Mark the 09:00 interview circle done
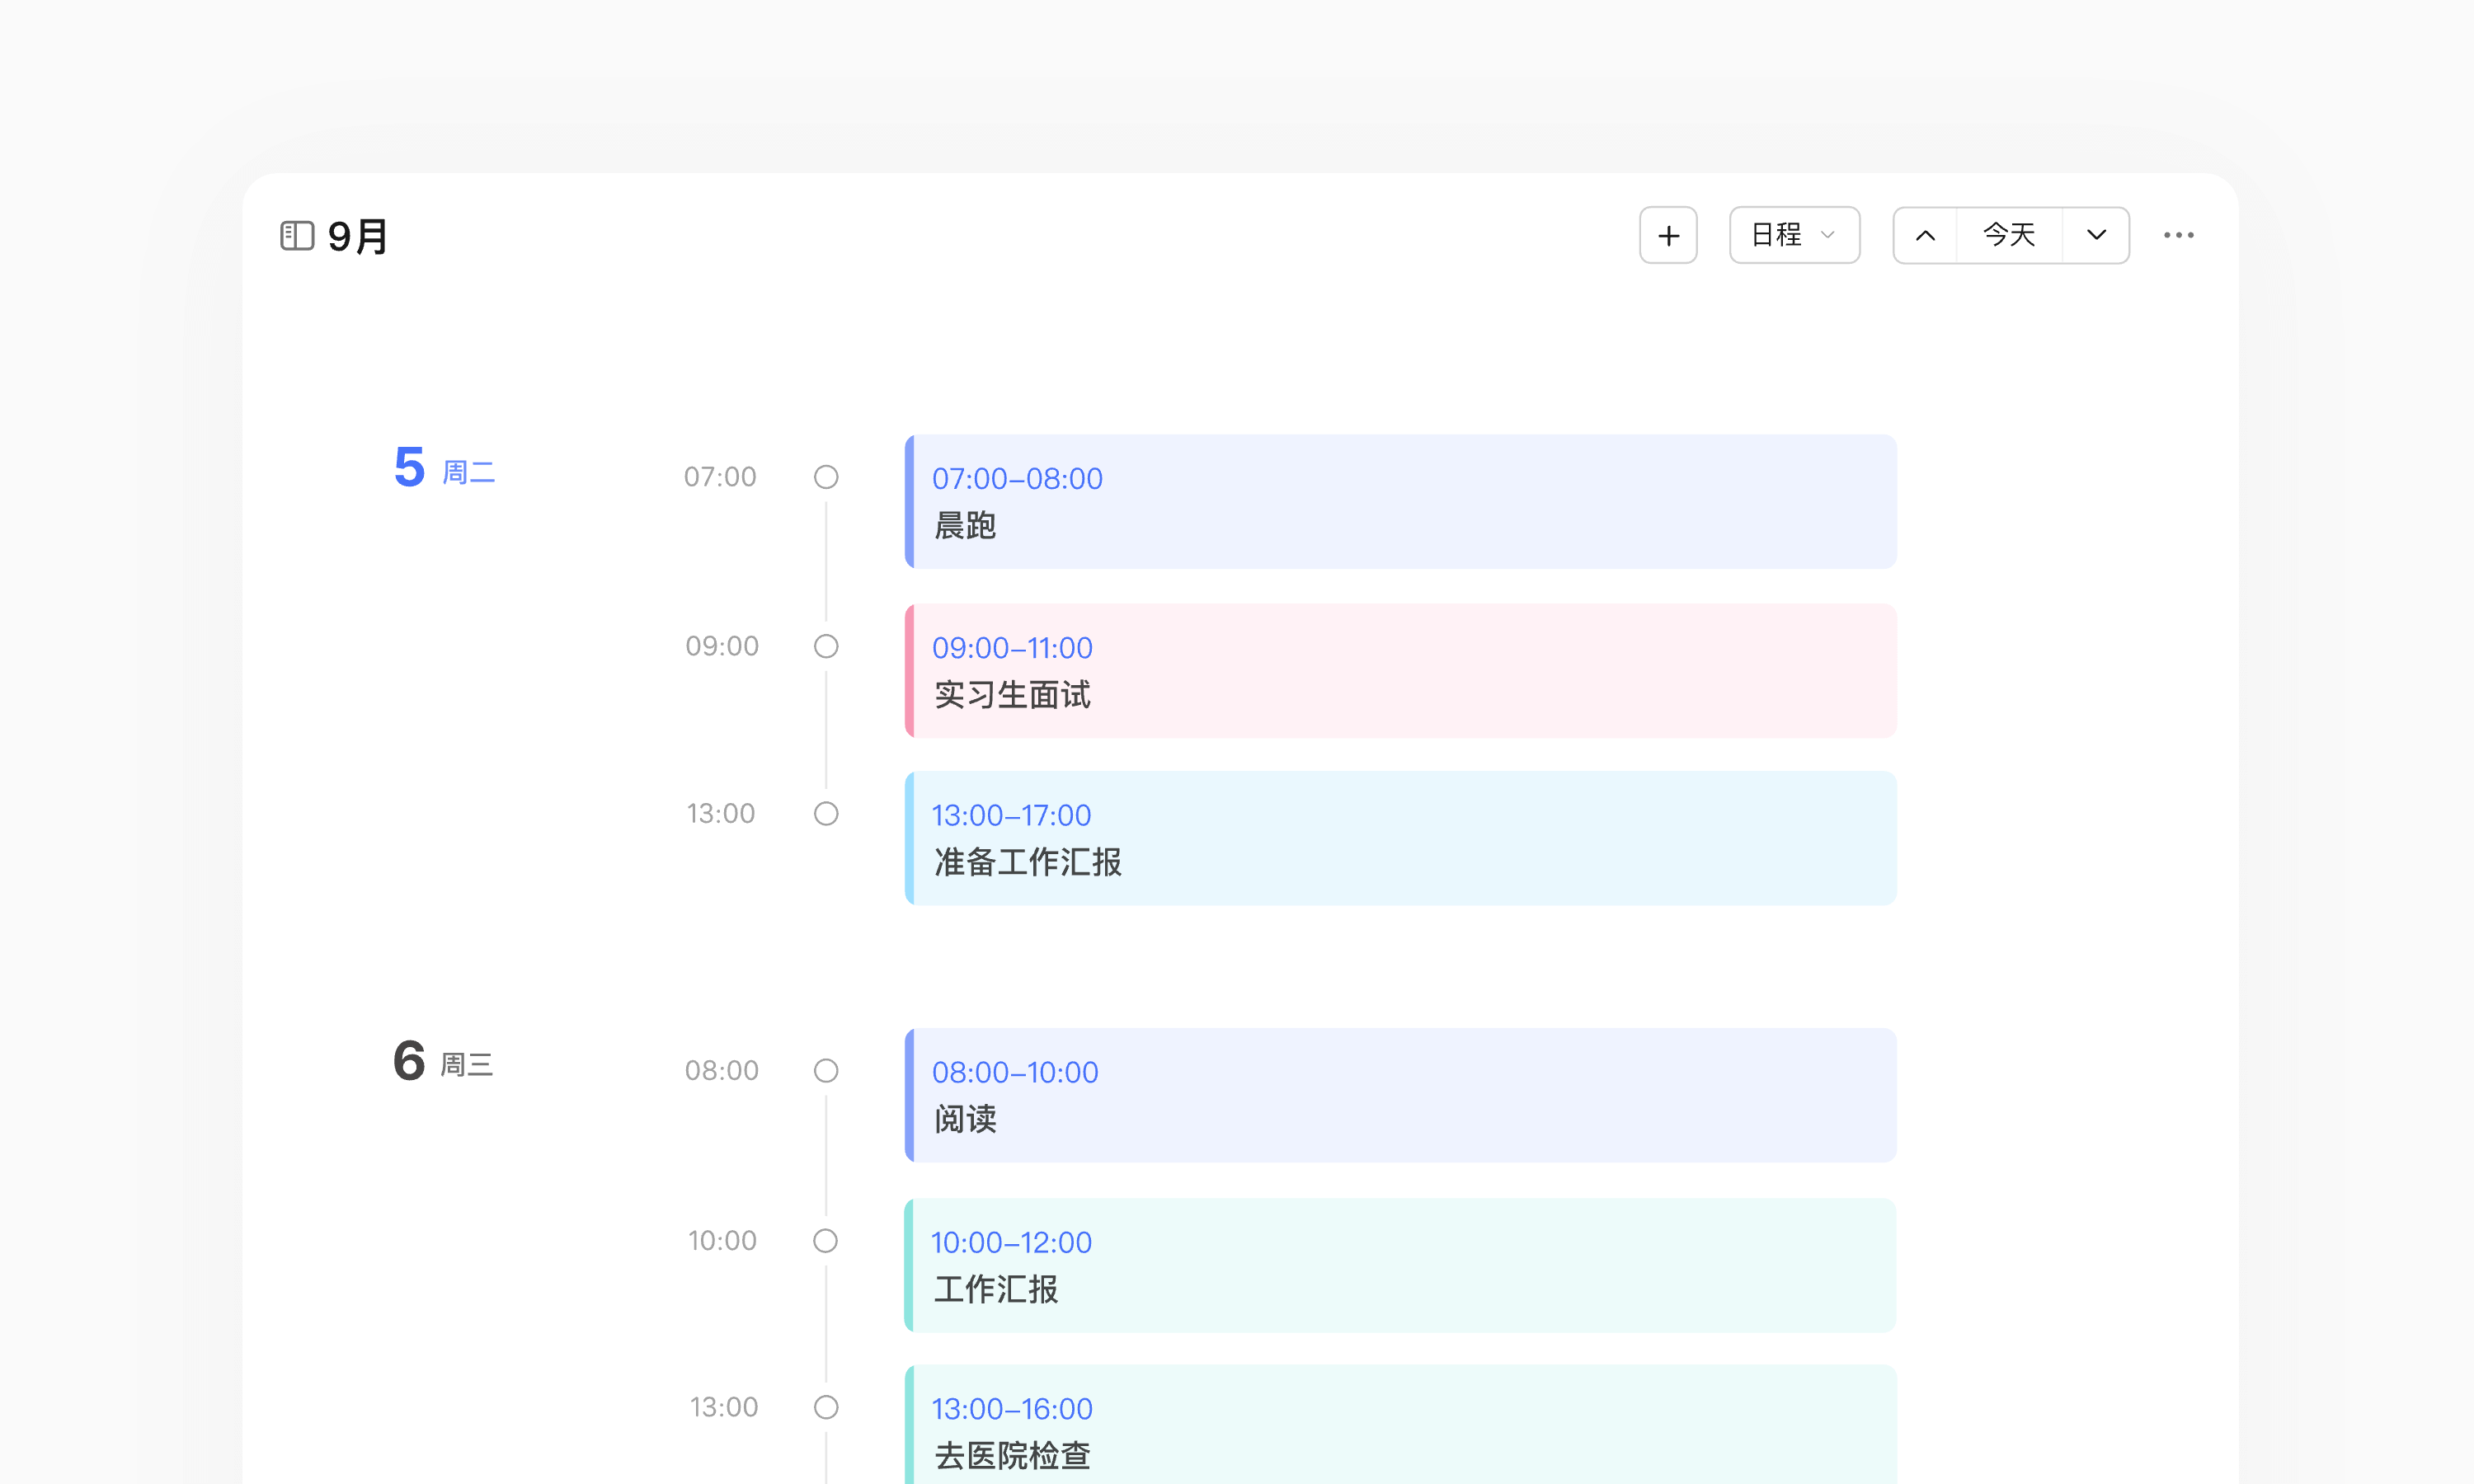This screenshot has height=1484, width=2474. click(826, 646)
